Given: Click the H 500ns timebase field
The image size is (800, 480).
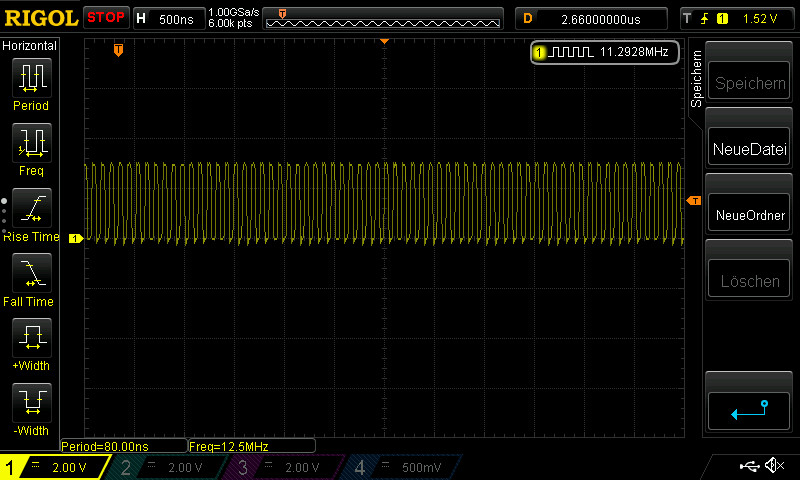Looking at the screenshot, I should (x=169, y=19).
